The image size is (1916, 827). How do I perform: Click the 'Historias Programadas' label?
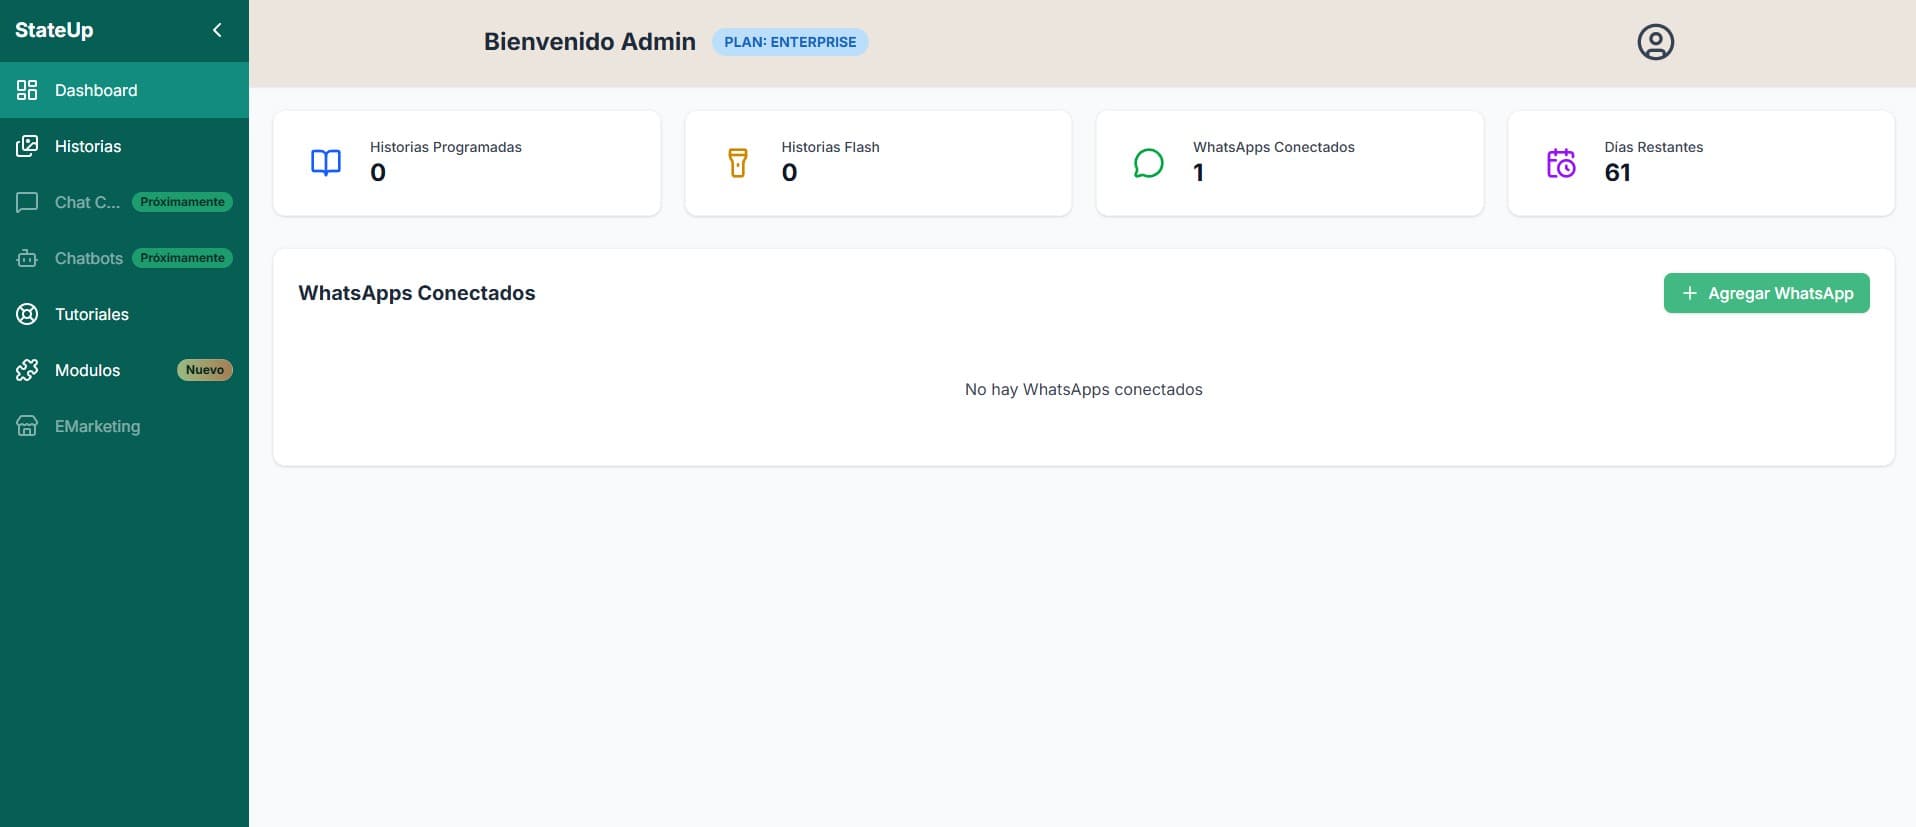(446, 147)
